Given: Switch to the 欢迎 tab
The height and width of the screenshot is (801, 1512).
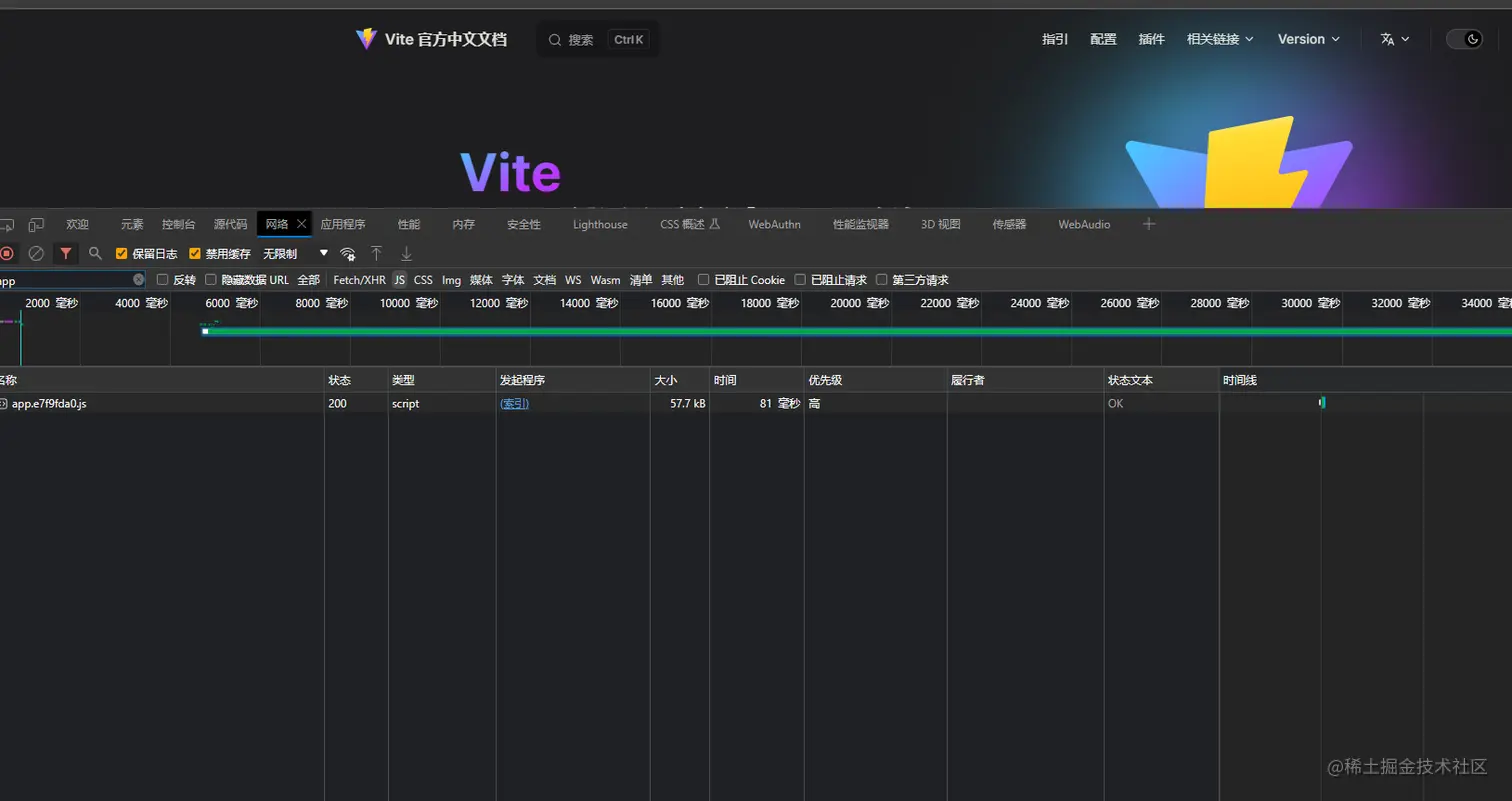Looking at the screenshot, I should pyautogui.click(x=77, y=224).
